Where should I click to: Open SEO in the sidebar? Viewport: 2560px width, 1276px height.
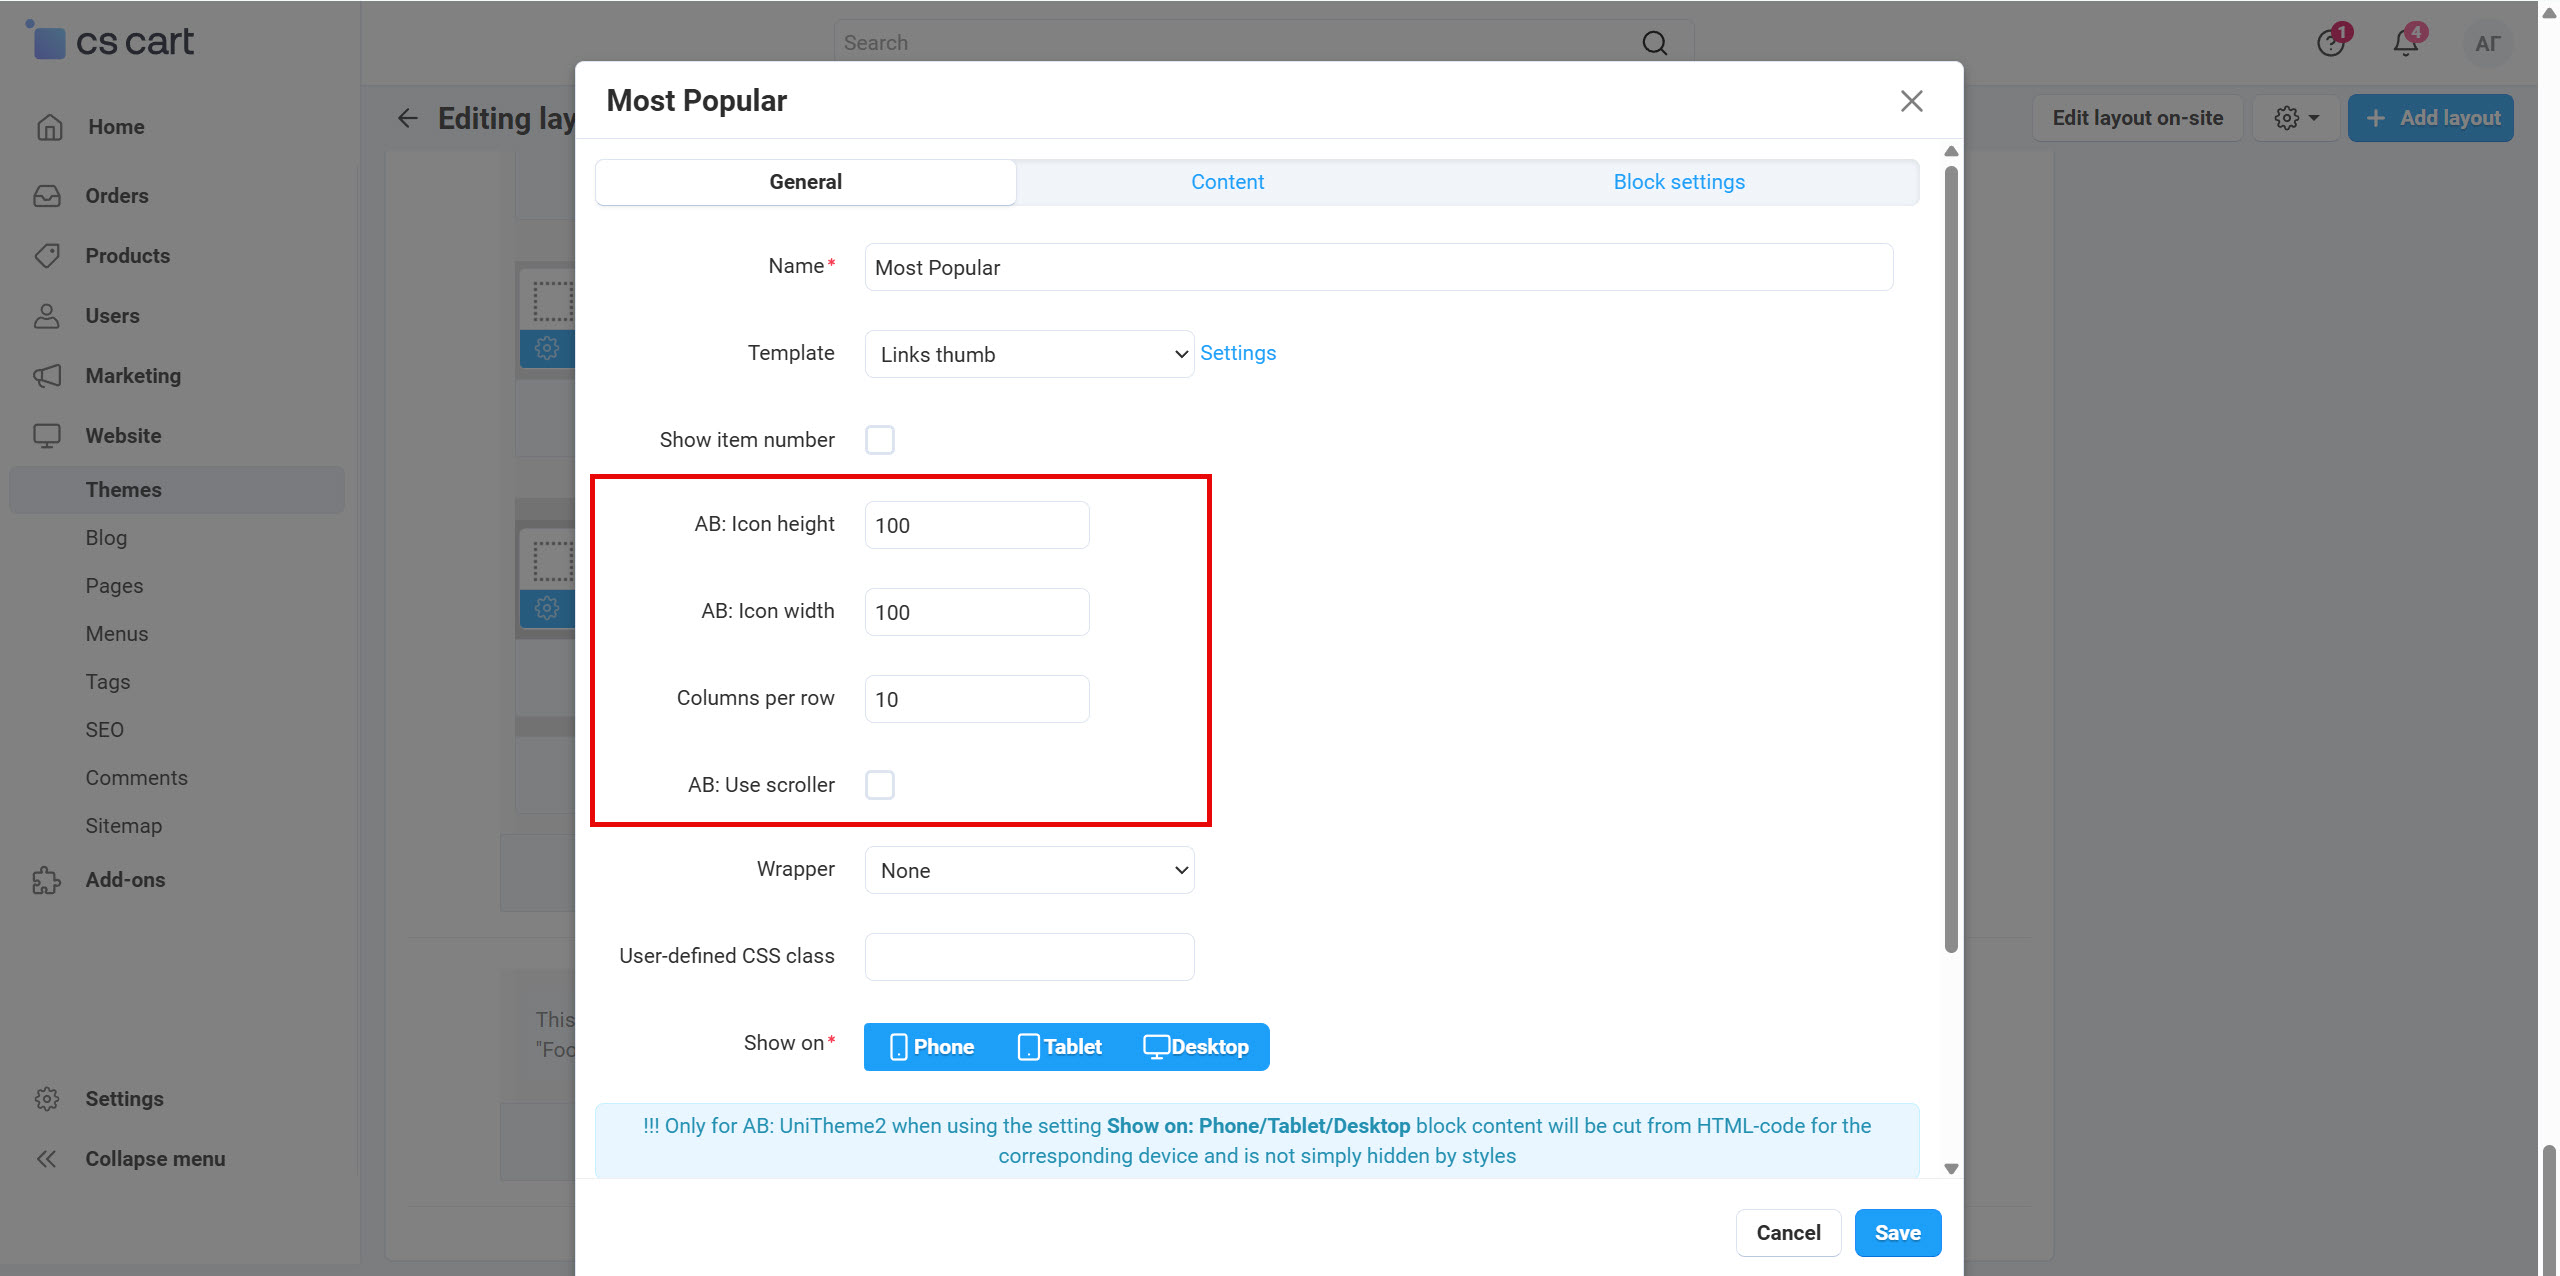pyautogui.click(x=104, y=730)
